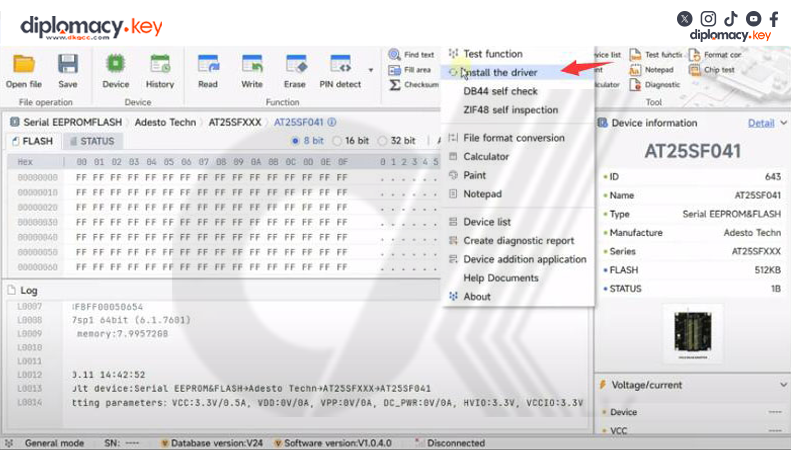This screenshot has height=450, width=791.
Task: Choose About menu entry
Action: (x=518, y=297)
